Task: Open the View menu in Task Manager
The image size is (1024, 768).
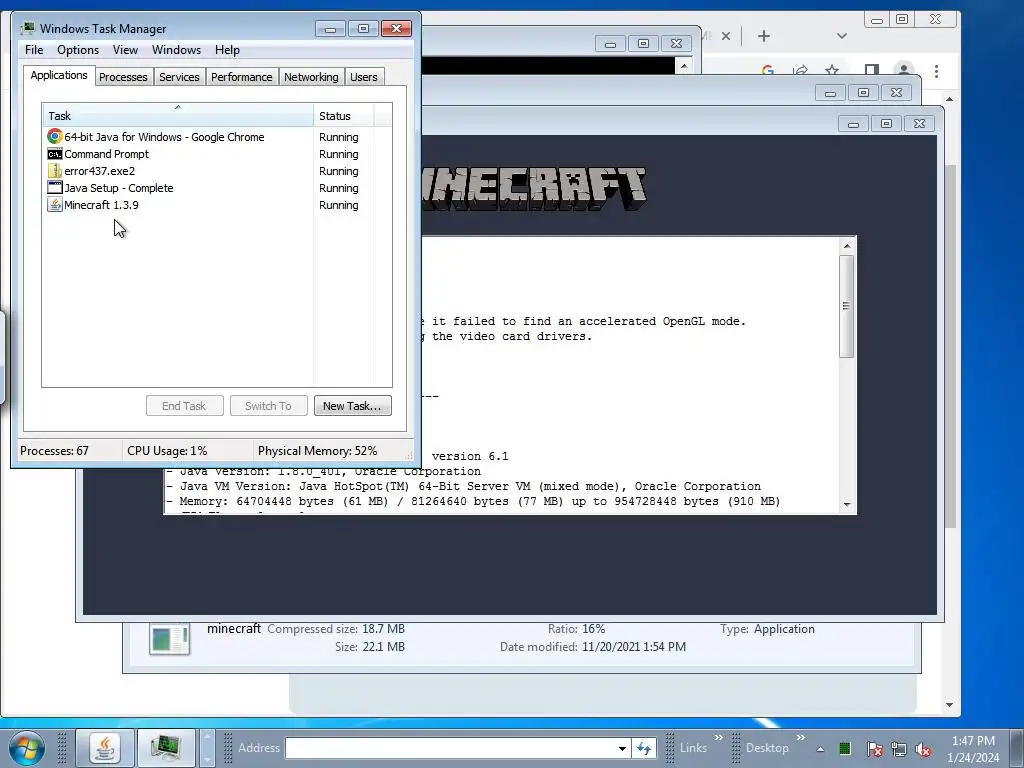Action: 125,50
